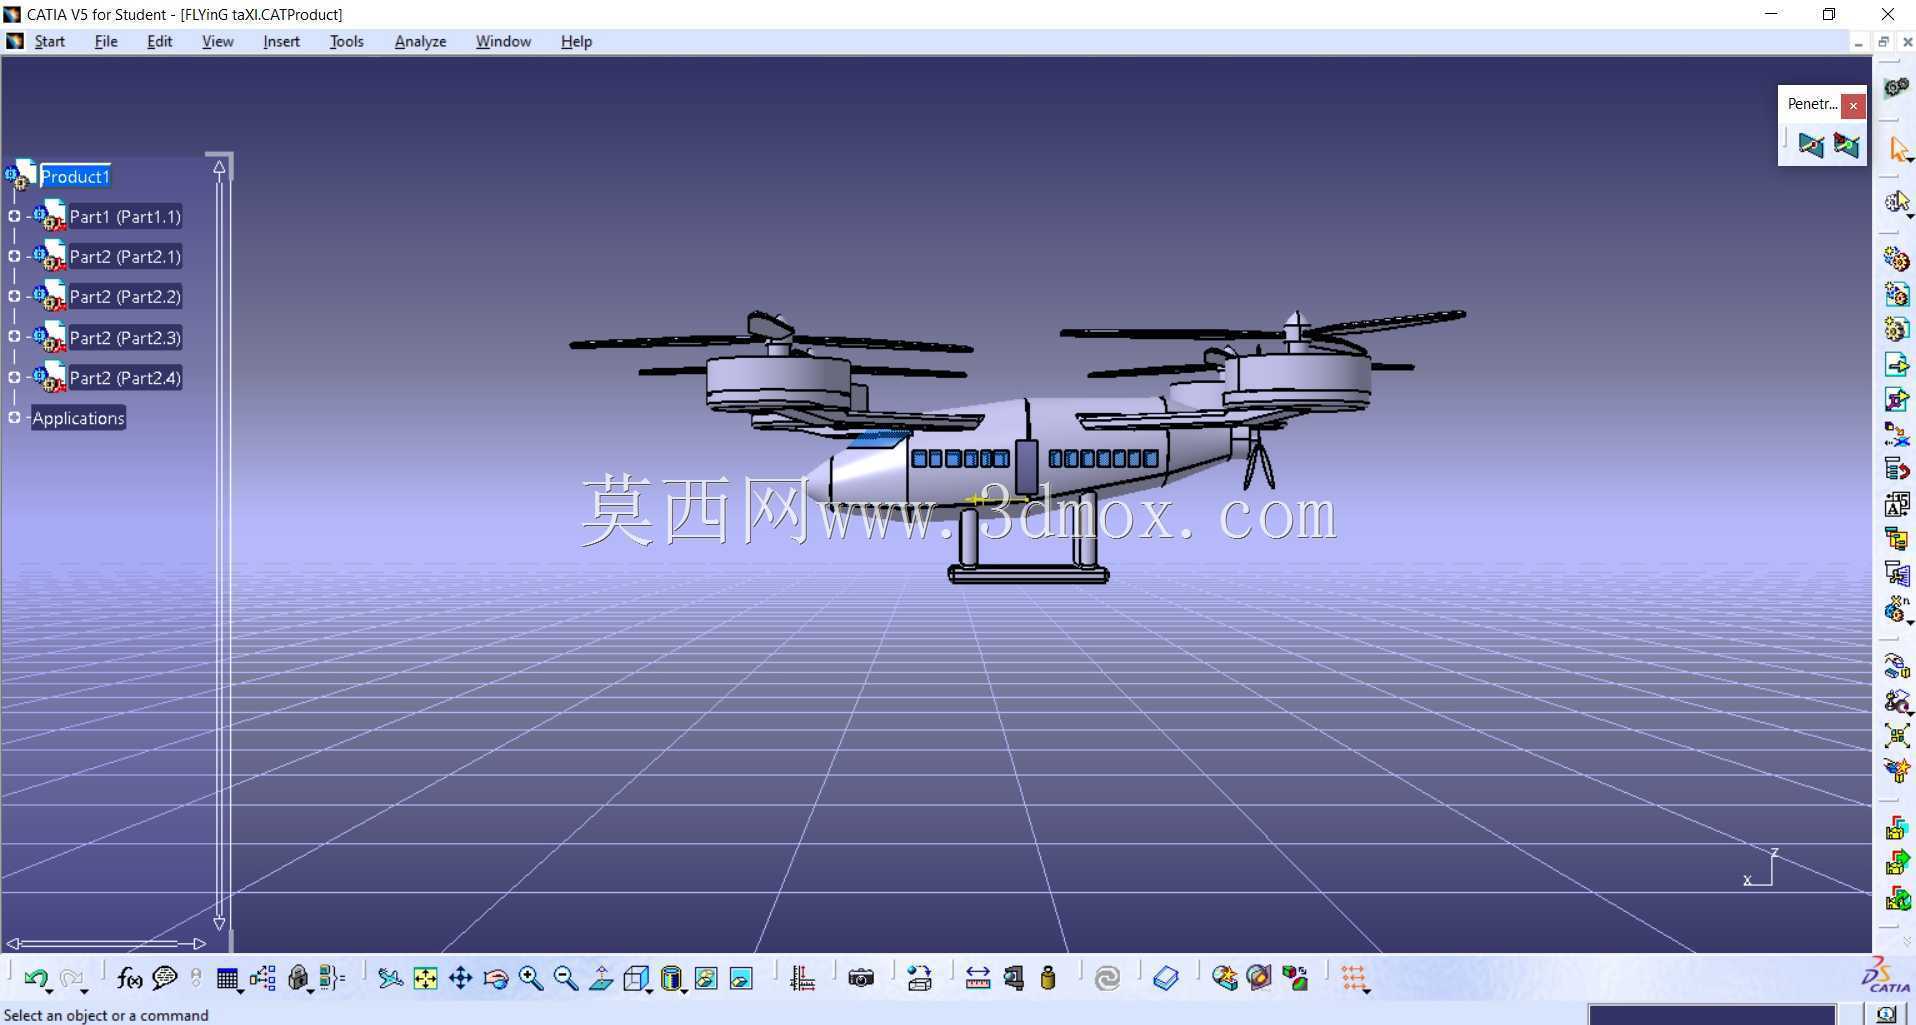This screenshot has height=1025, width=1916.
Task: Open the Edit menu
Action: (x=159, y=41)
